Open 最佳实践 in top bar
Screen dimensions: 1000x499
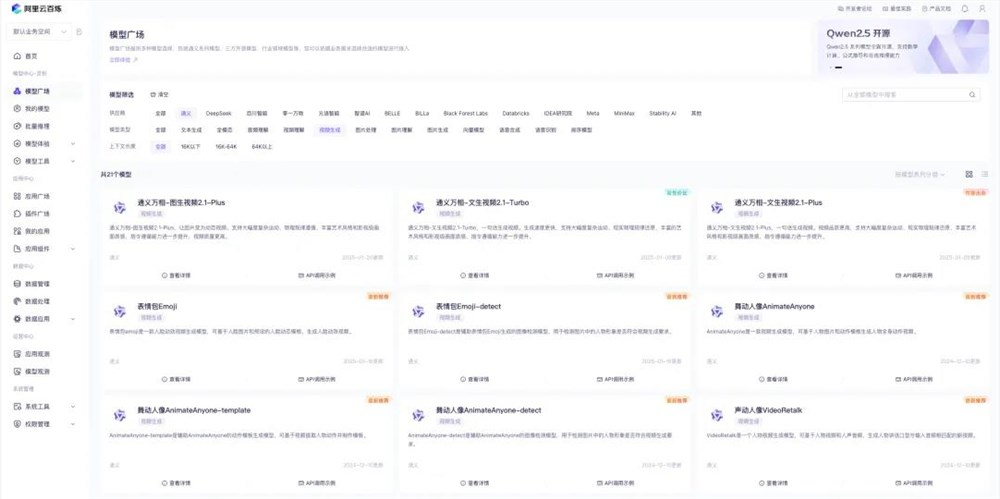(x=897, y=9)
